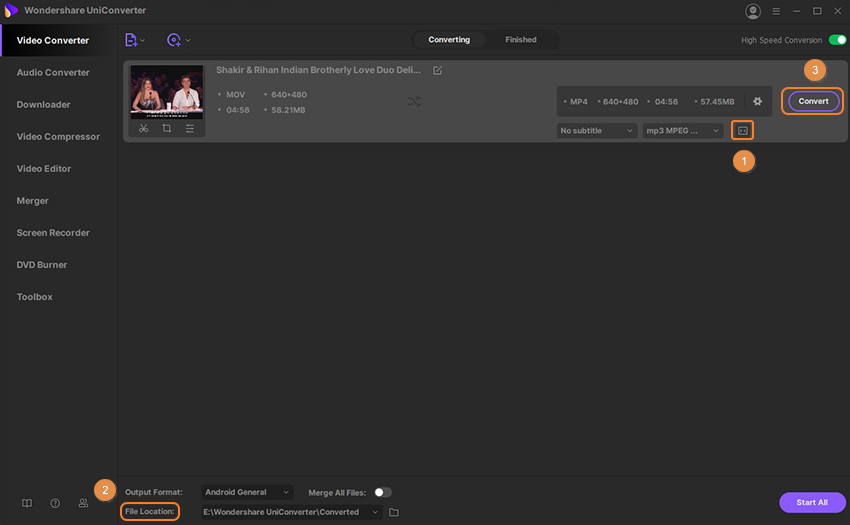Screen dimensions: 850x525
Task: Click the File Location label
Action: [x=150, y=511]
